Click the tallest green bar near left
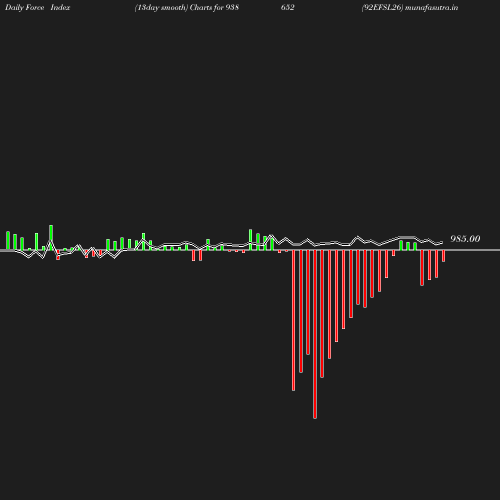Image resolution: width=500 pixels, height=500 pixels. coord(51,237)
